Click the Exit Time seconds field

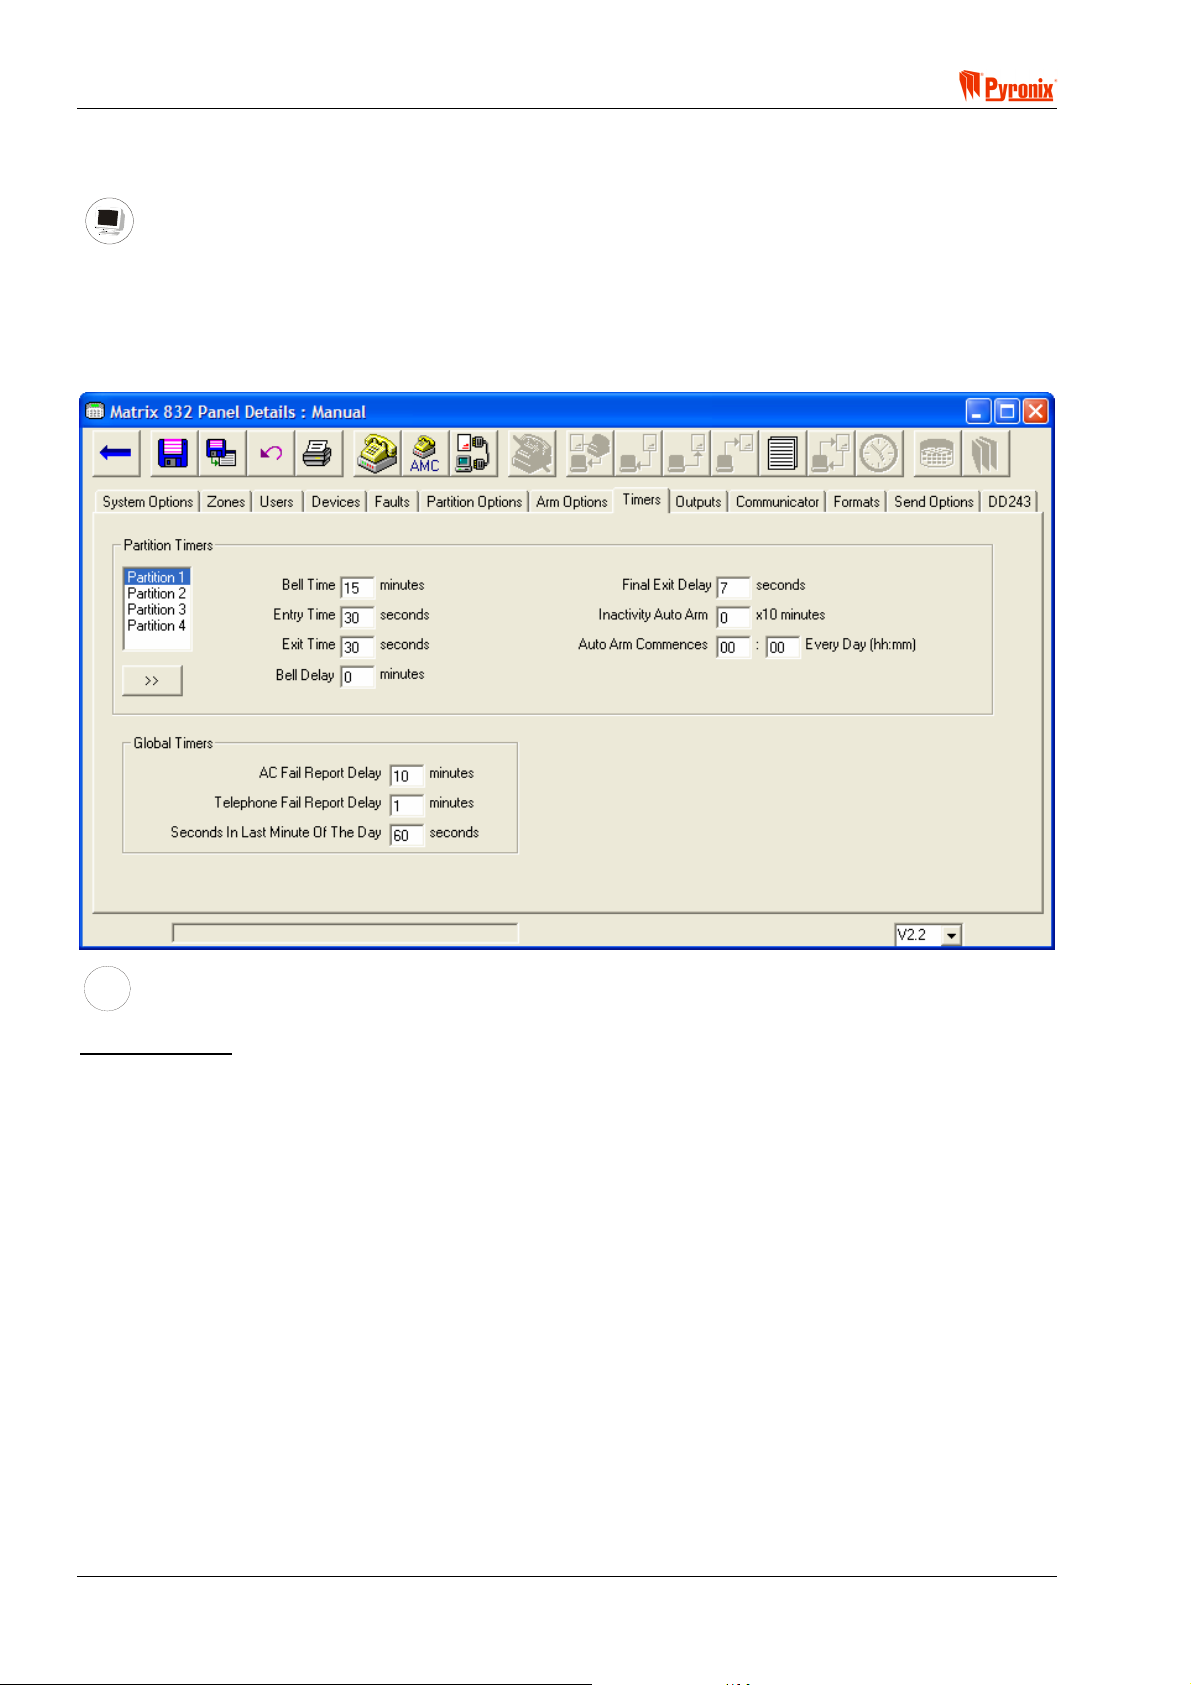[357, 647]
